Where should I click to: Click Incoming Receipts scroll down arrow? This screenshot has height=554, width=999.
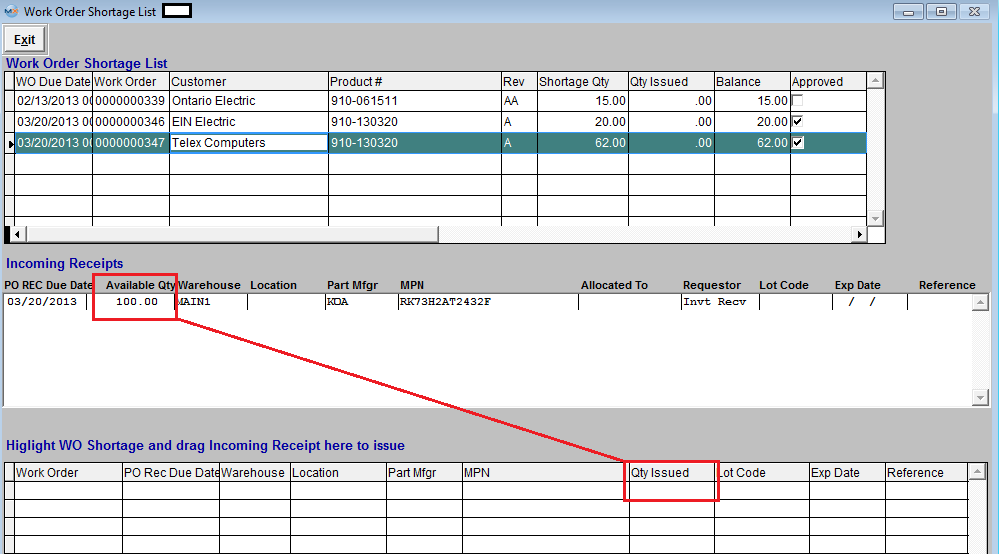coord(980,398)
